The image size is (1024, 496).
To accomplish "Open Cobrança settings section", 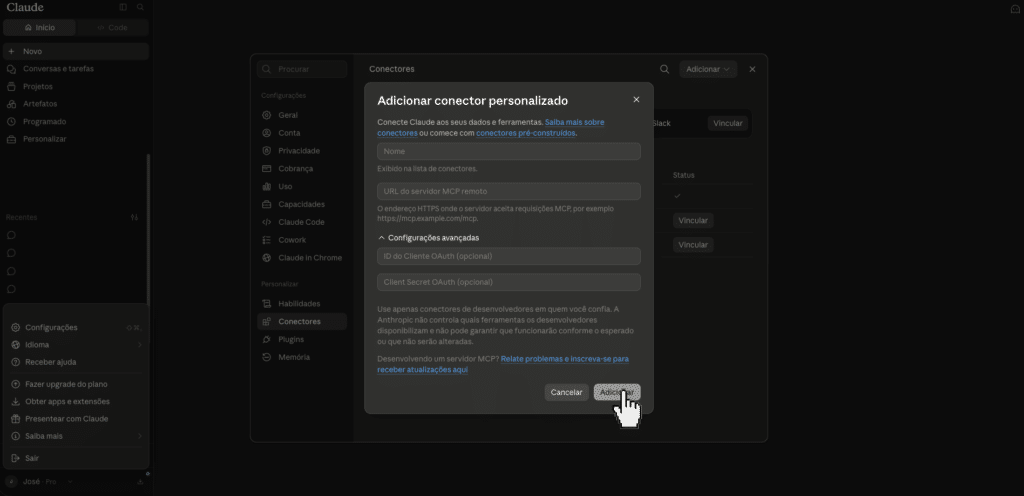I will 302,168.
